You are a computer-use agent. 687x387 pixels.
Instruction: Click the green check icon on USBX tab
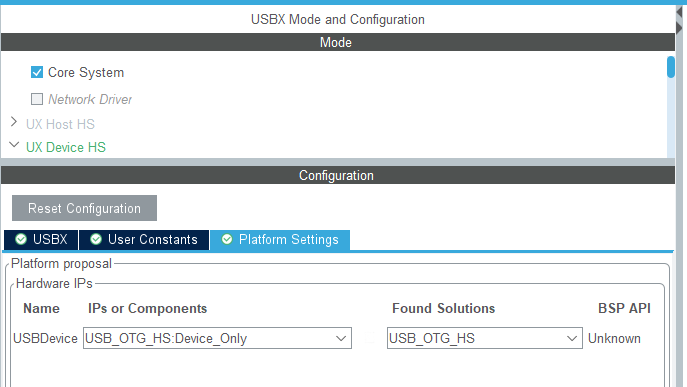pos(21,239)
